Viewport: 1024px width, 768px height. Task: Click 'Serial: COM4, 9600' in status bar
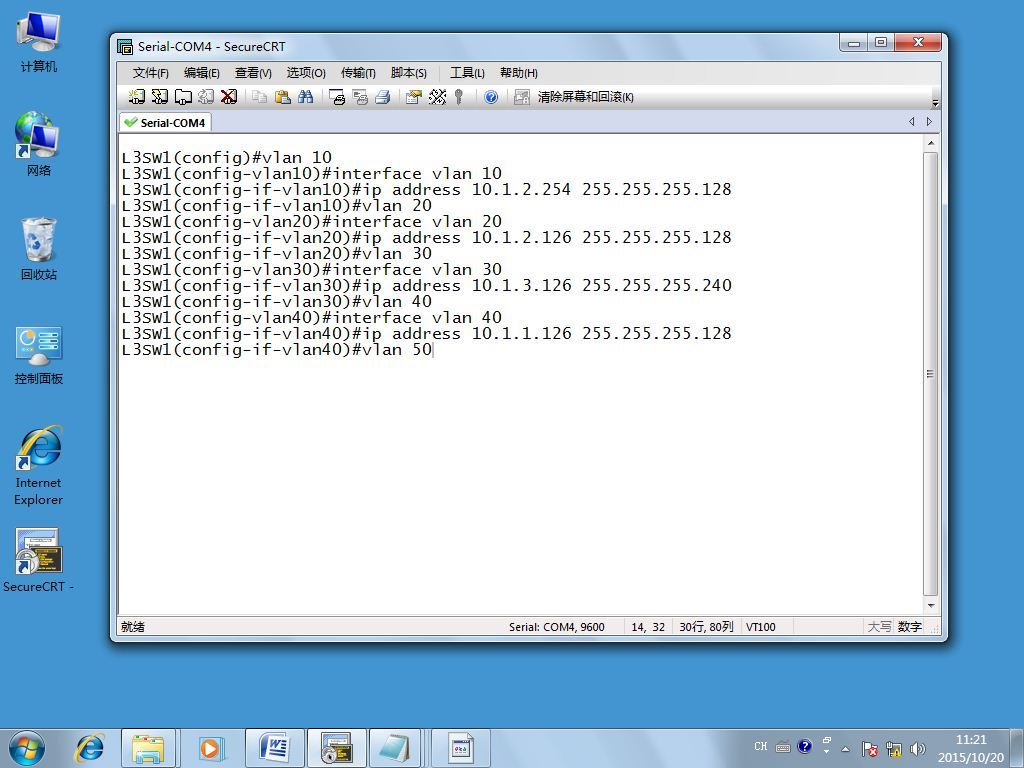[556, 627]
